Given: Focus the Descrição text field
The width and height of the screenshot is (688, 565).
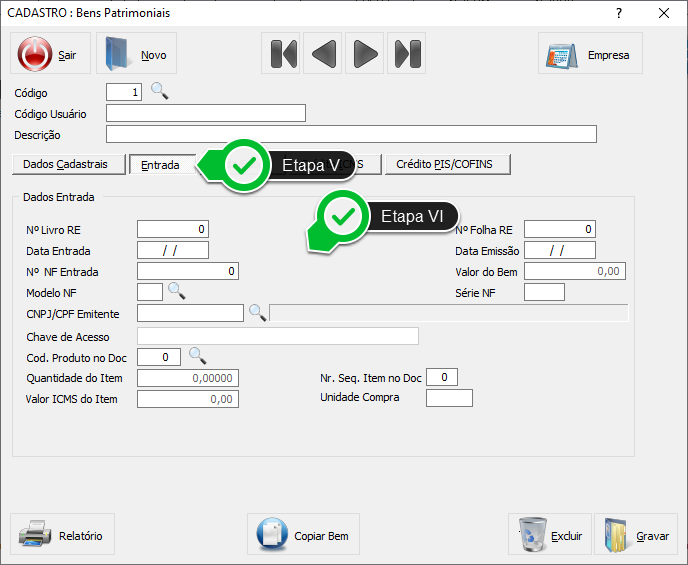Looking at the screenshot, I should pyautogui.click(x=351, y=134).
